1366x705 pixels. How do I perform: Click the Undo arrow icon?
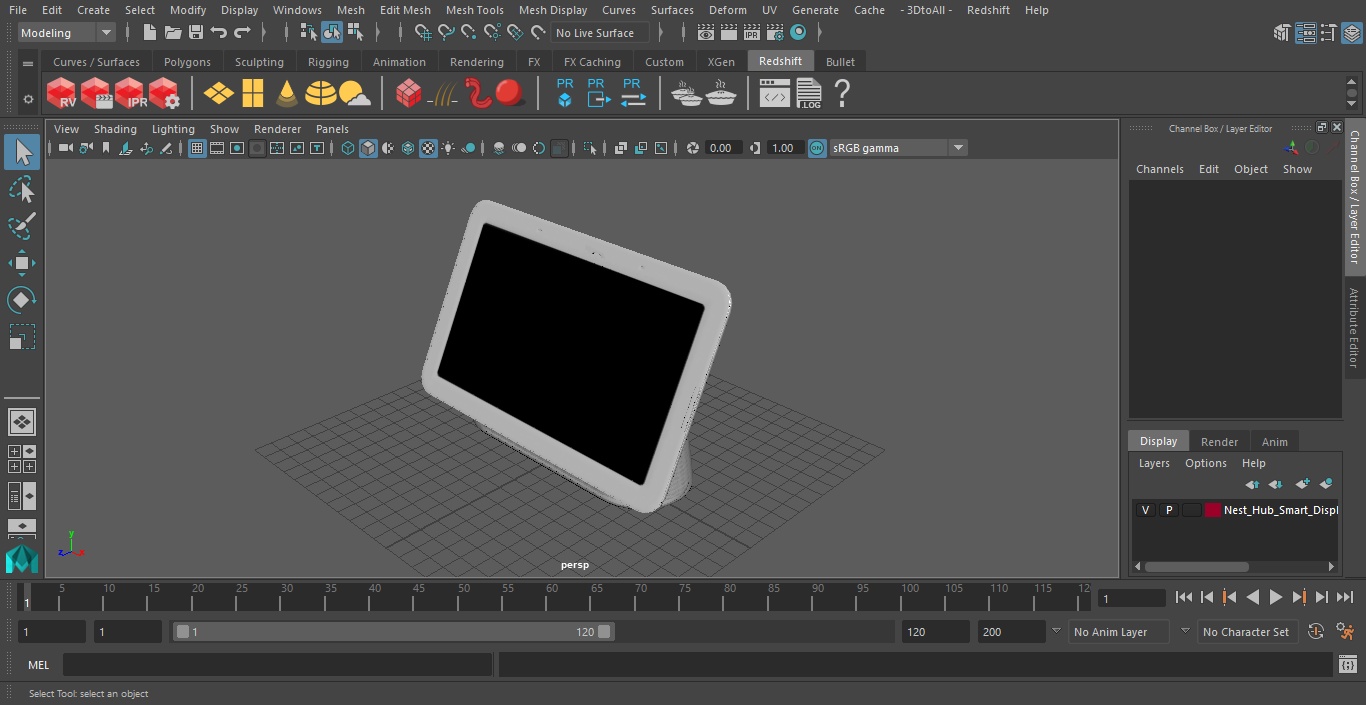pos(219,33)
